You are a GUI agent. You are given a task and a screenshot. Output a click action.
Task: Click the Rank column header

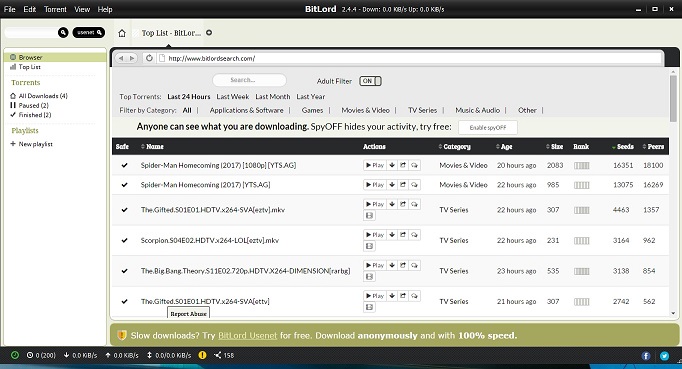(581, 147)
